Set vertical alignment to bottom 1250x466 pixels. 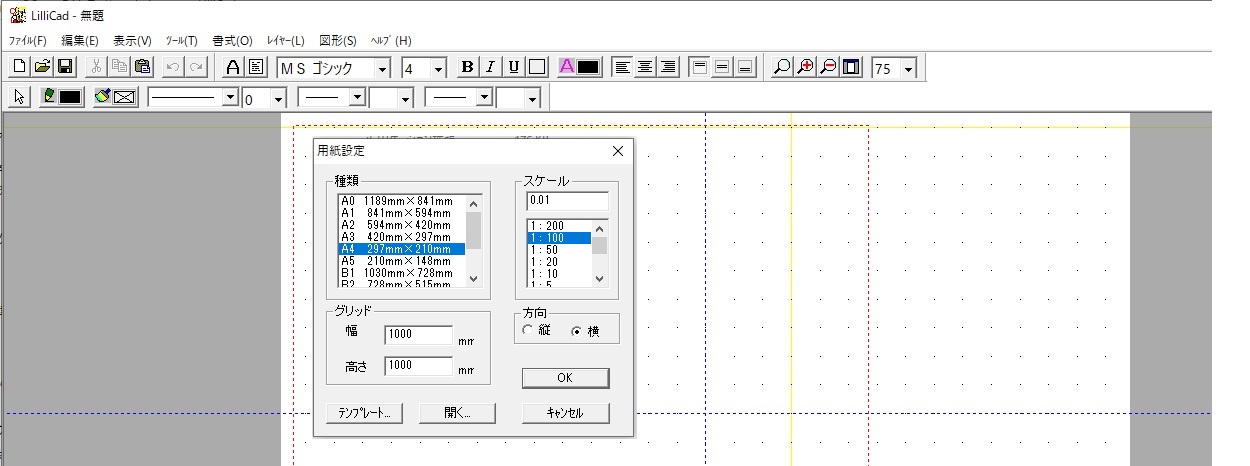[x=744, y=67]
